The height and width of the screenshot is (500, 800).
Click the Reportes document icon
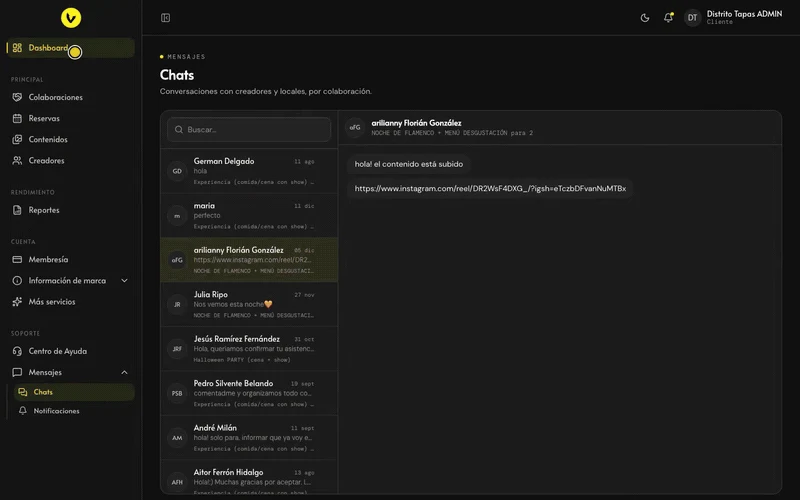coord(17,210)
